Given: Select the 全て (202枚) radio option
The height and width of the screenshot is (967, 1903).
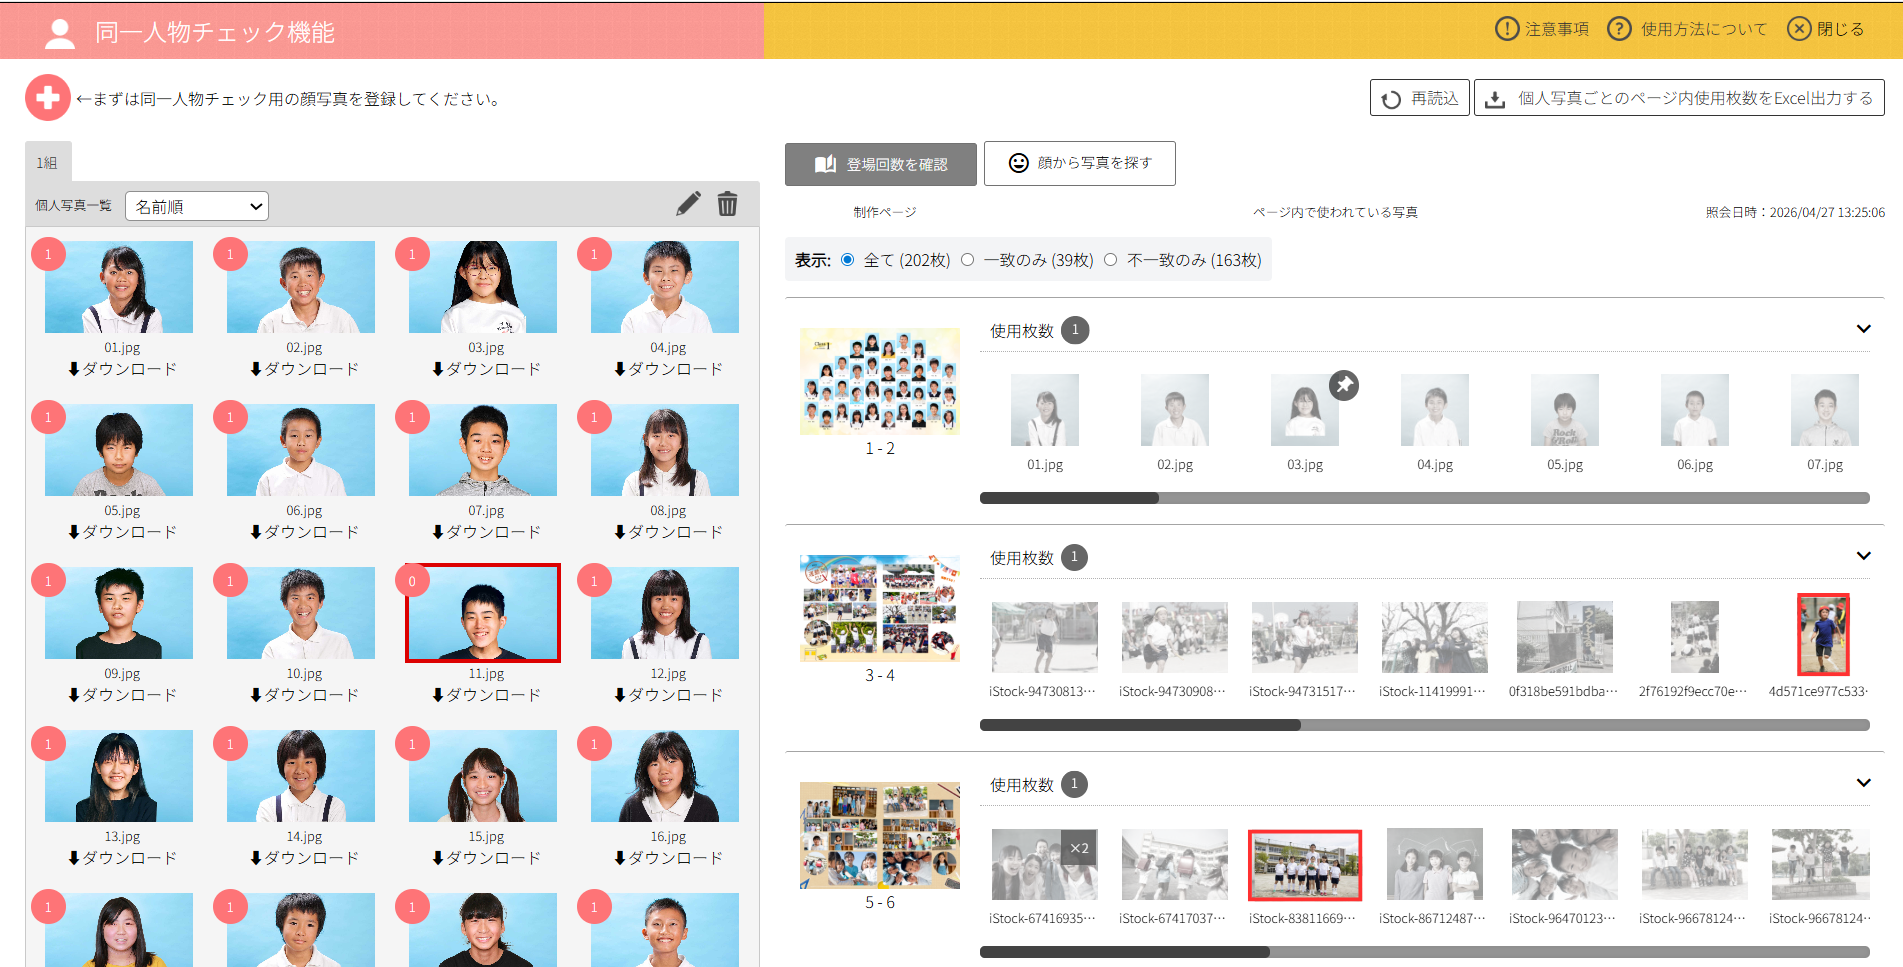Looking at the screenshot, I should [x=848, y=260].
